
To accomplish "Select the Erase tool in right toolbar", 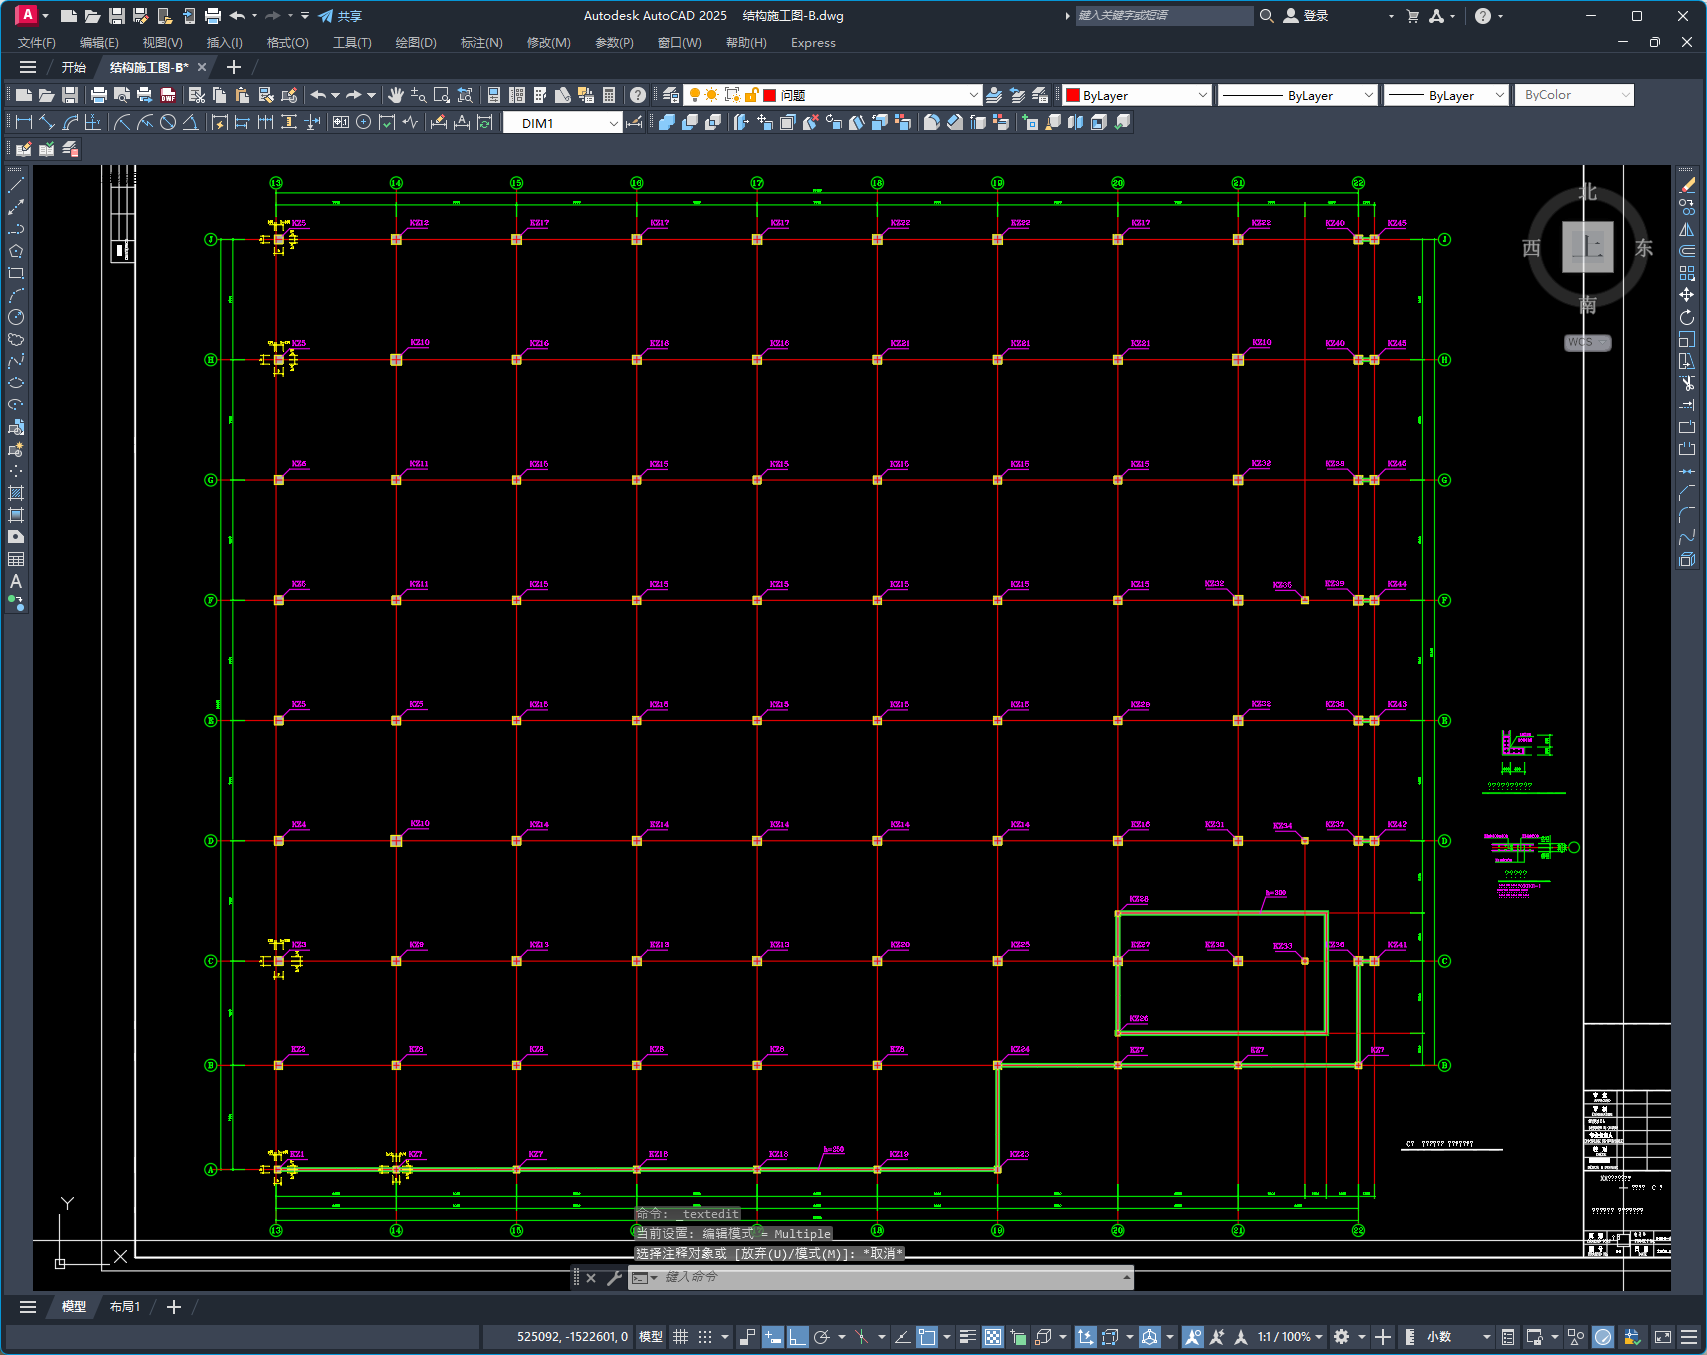I will pos(1687,185).
